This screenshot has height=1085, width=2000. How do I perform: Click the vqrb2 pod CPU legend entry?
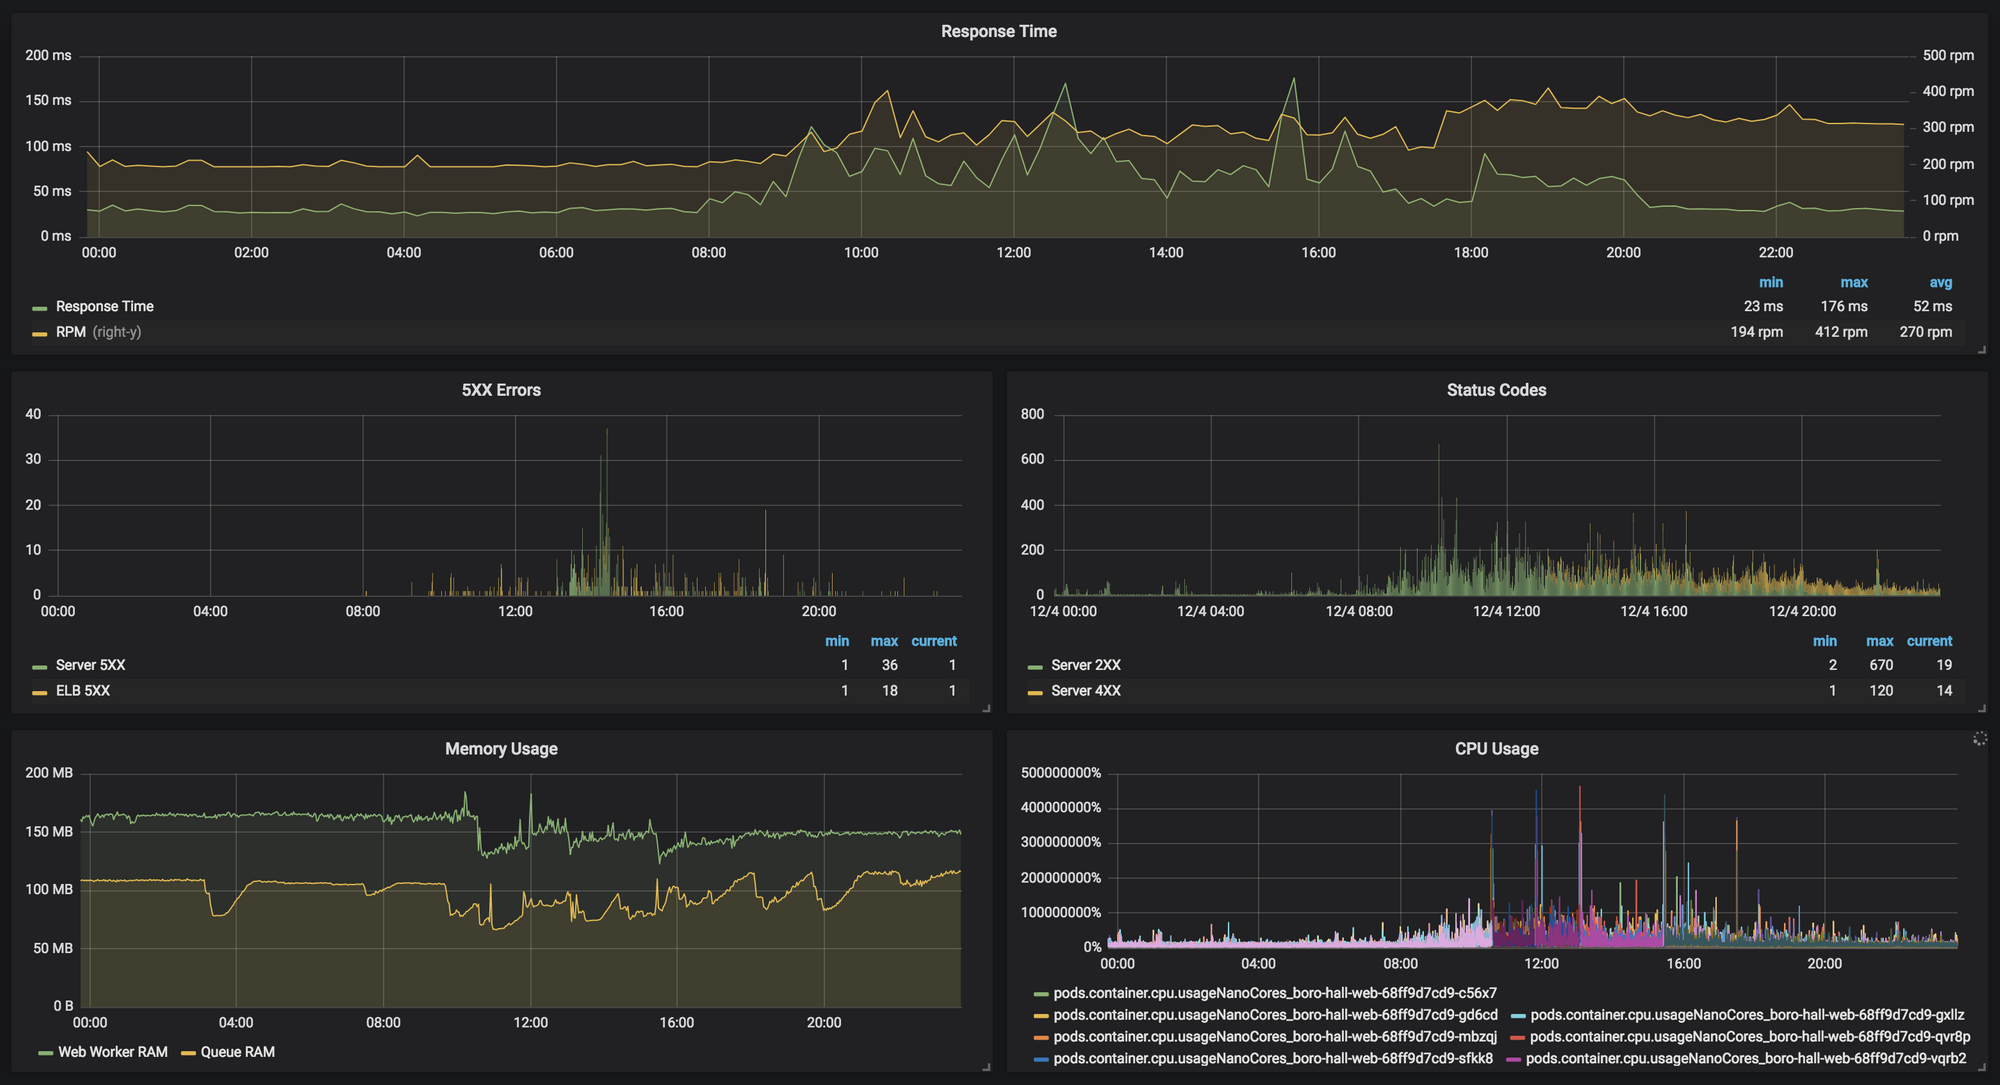1745,1058
